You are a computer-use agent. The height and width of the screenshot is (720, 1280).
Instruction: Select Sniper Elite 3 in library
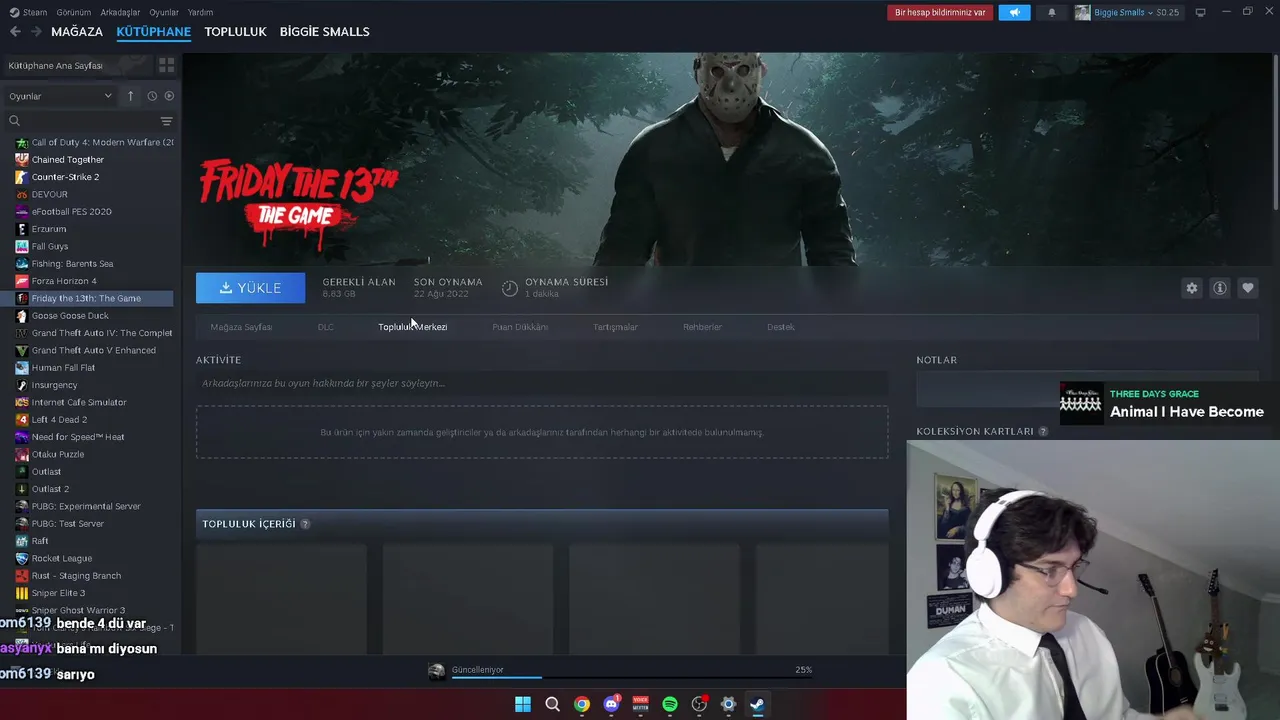click(58, 593)
